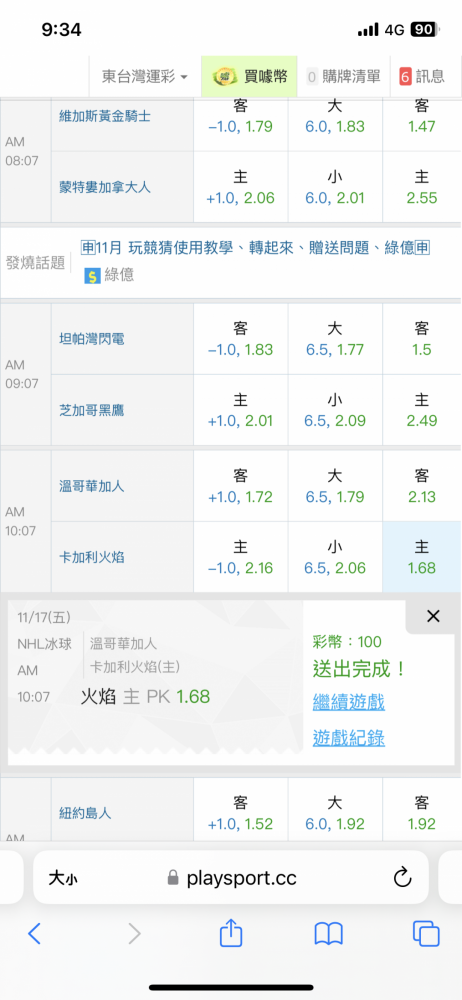Open the 11月 玩競猜使用教學 hot topic link
The image size is (462, 1000).
point(255,248)
